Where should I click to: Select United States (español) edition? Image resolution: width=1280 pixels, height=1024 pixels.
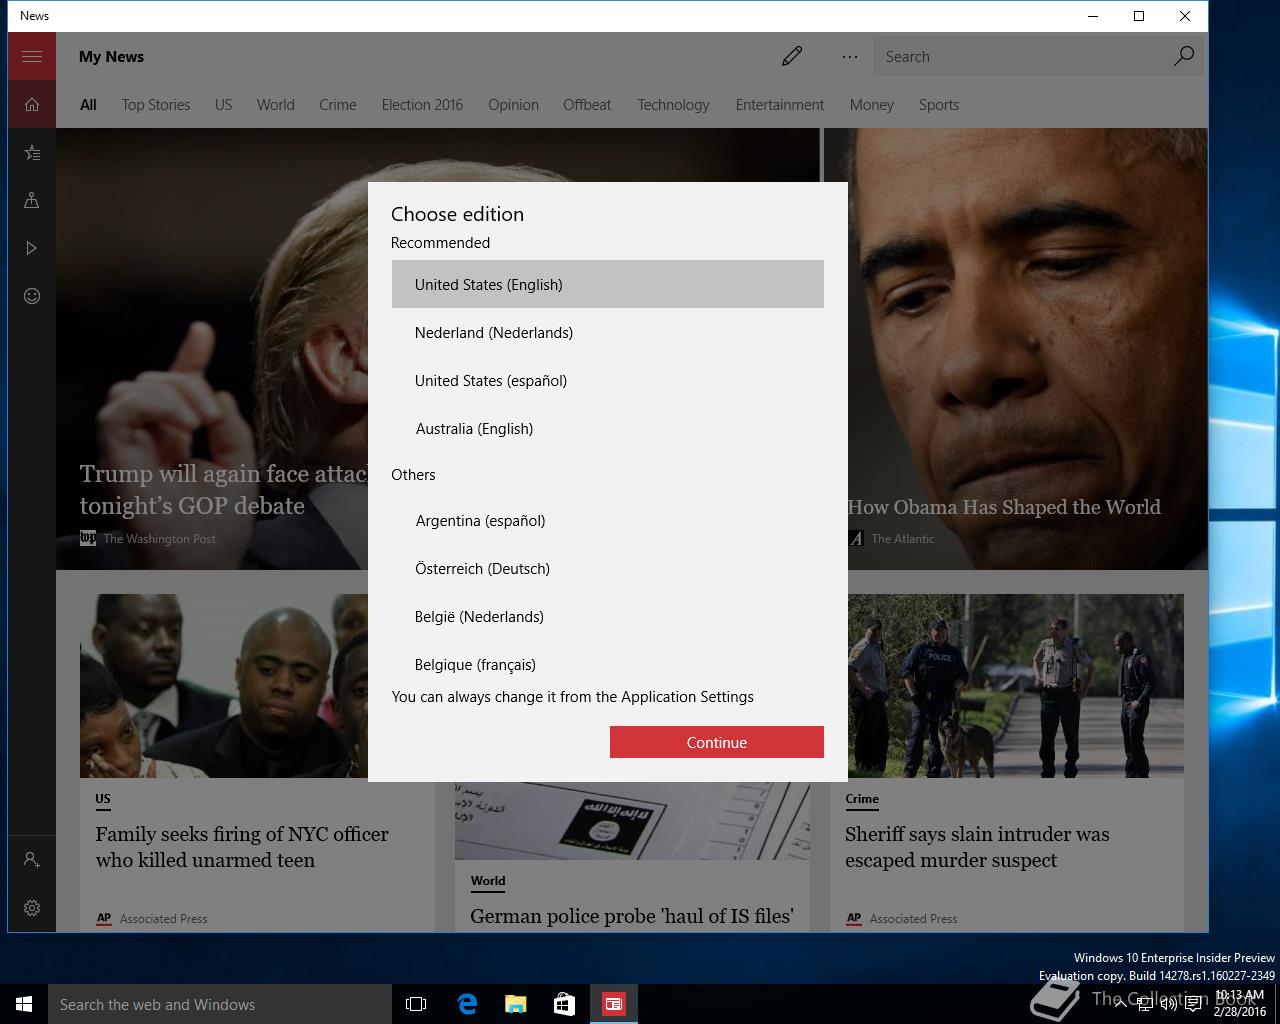608,380
